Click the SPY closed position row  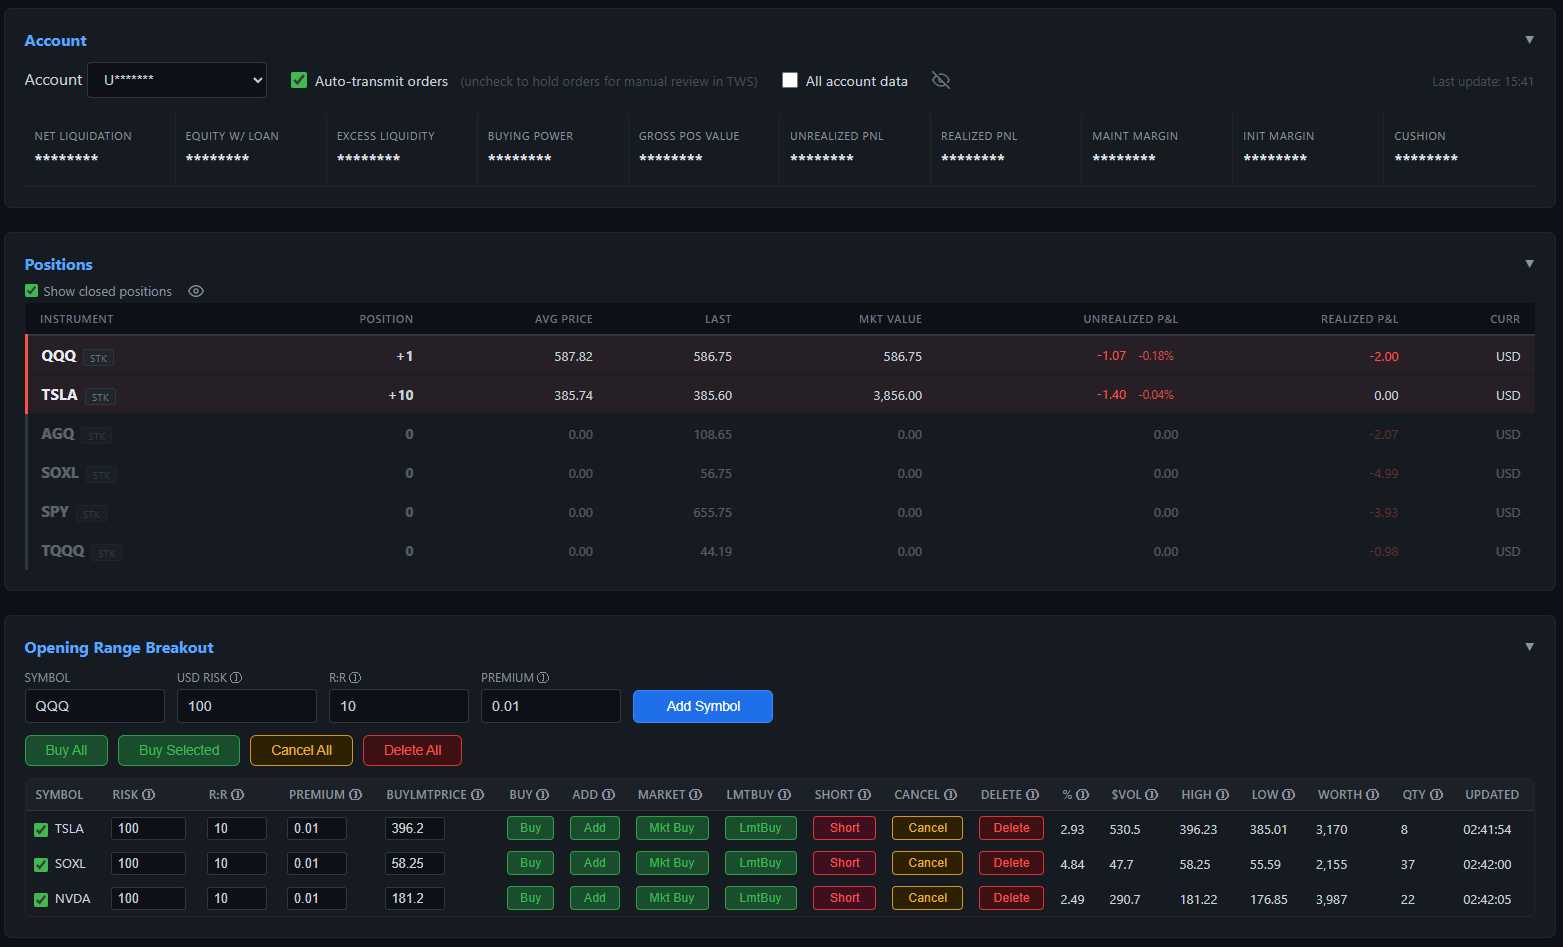[780, 512]
